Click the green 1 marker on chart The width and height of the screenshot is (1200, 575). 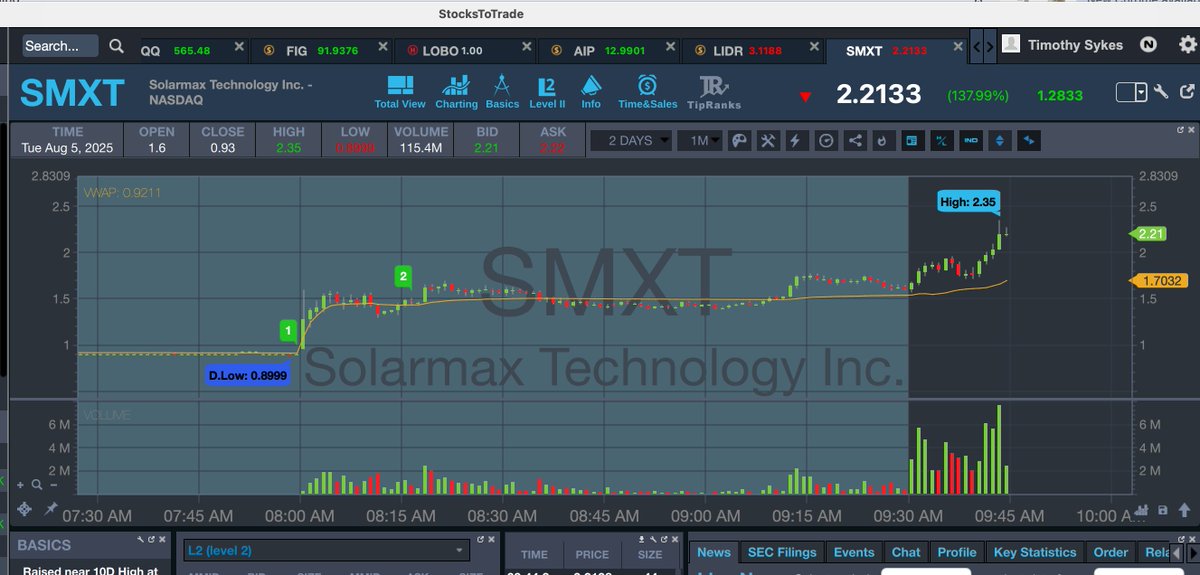pyautogui.click(x=288, y=330)
